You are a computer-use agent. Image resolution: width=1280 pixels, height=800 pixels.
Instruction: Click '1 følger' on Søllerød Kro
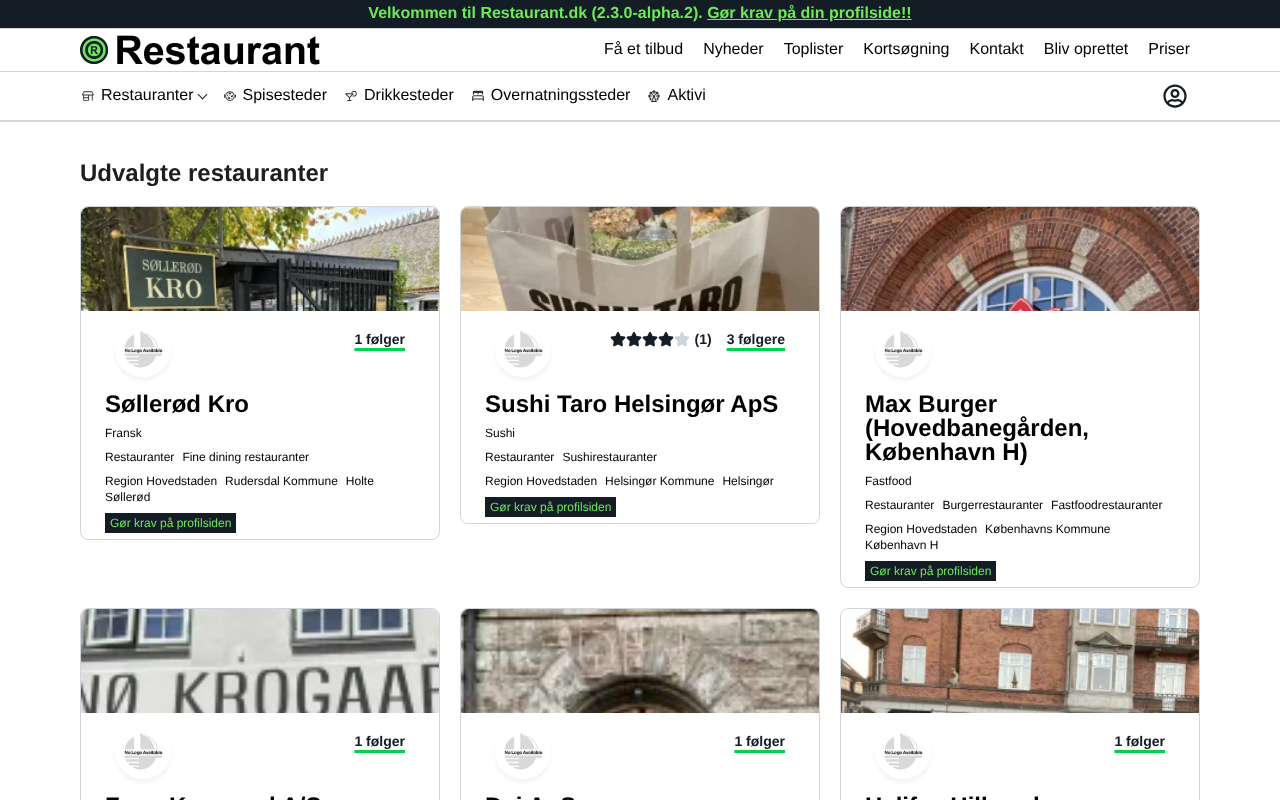(x=380, y=340)
